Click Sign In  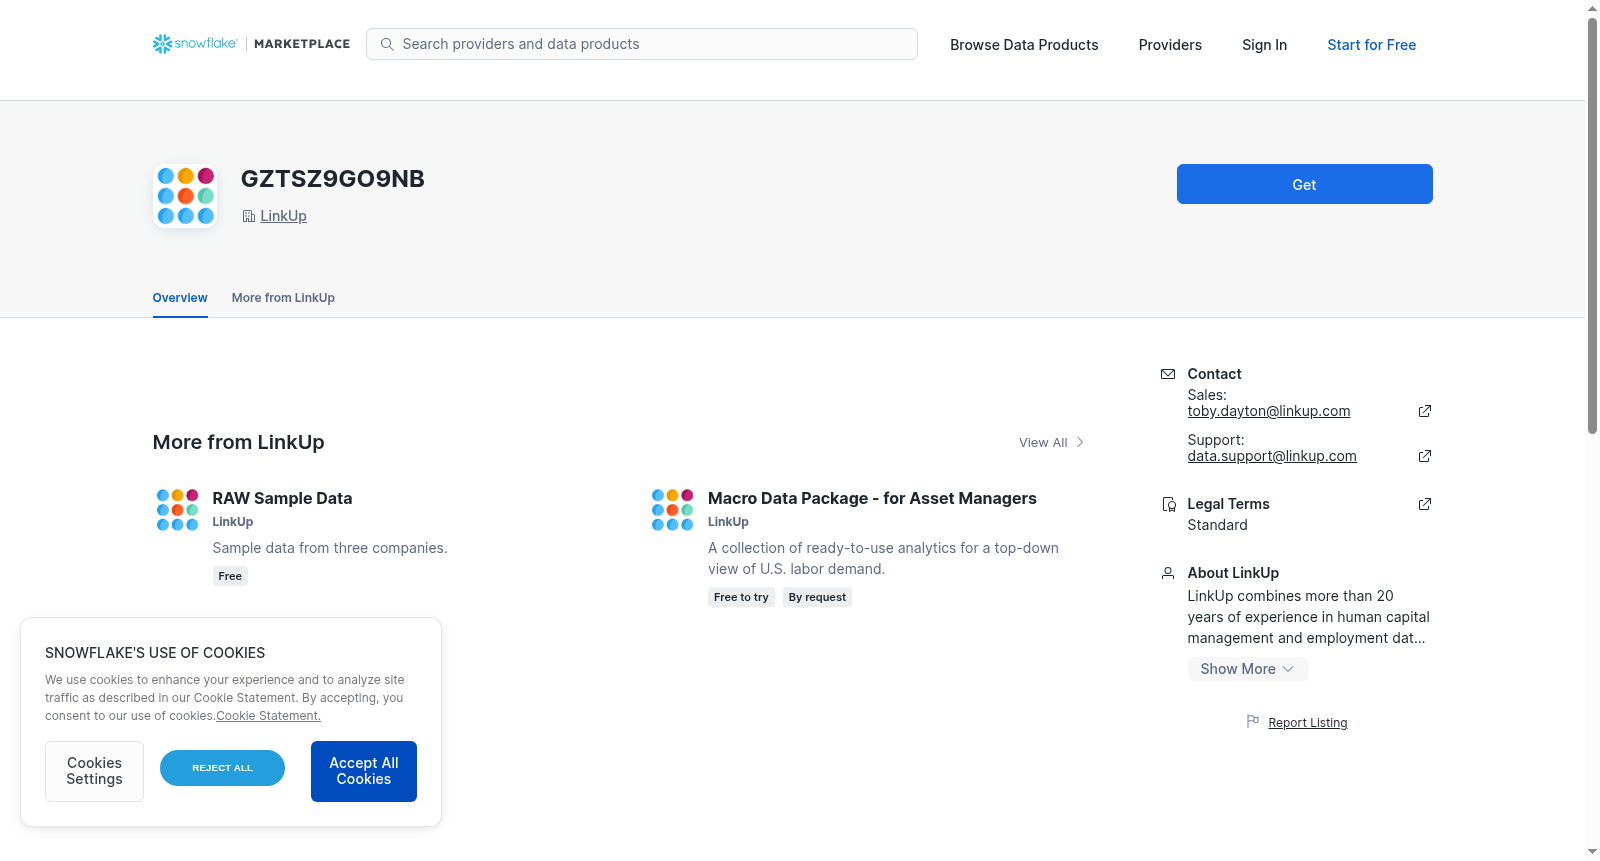1264,45
